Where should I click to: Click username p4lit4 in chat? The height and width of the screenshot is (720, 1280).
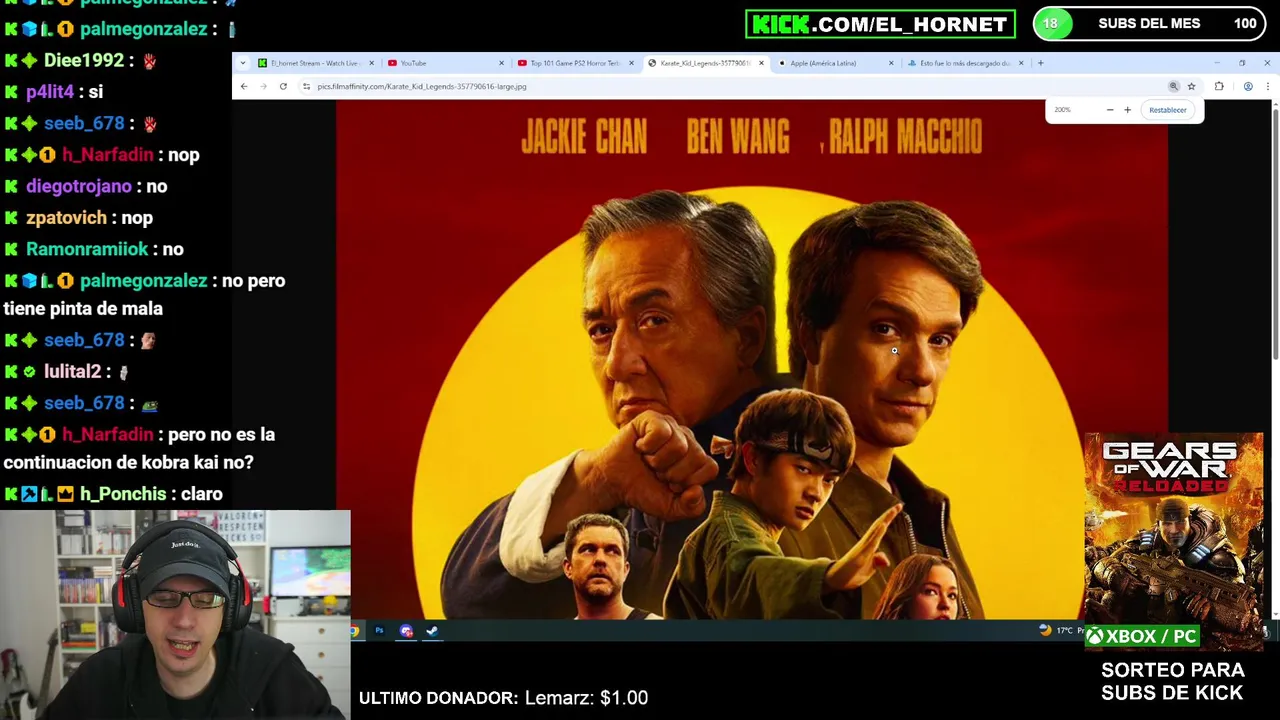click(x=50, y=92)
